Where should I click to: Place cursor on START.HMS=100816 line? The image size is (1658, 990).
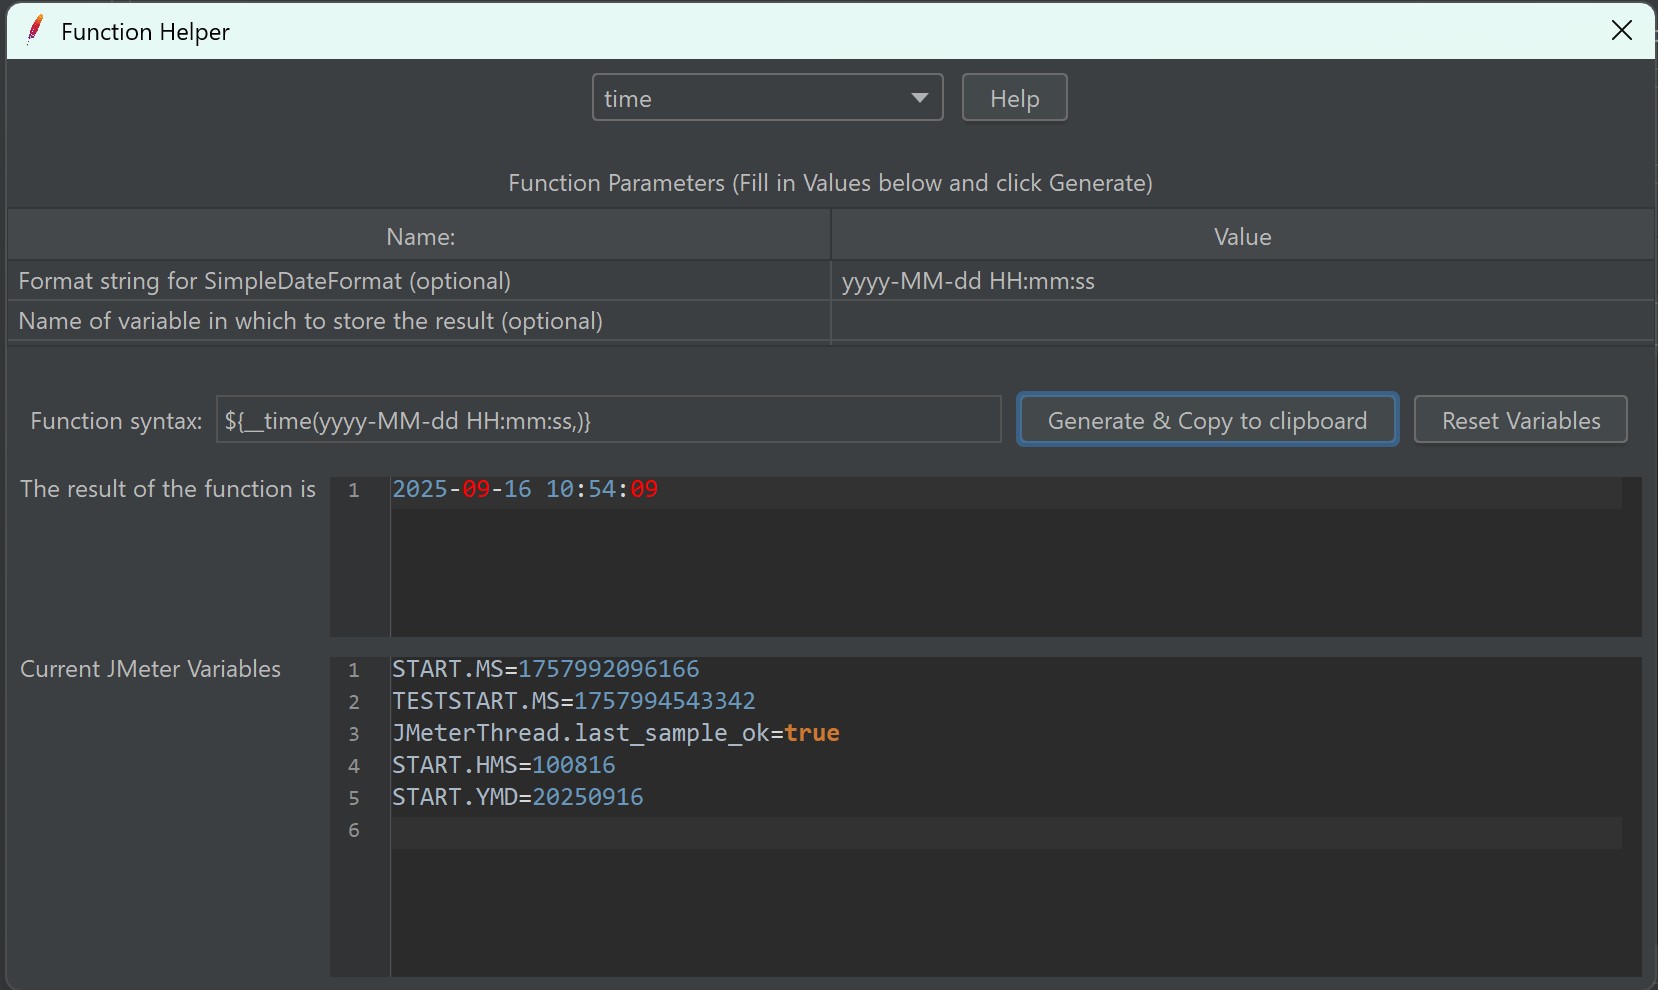point(503,765)
